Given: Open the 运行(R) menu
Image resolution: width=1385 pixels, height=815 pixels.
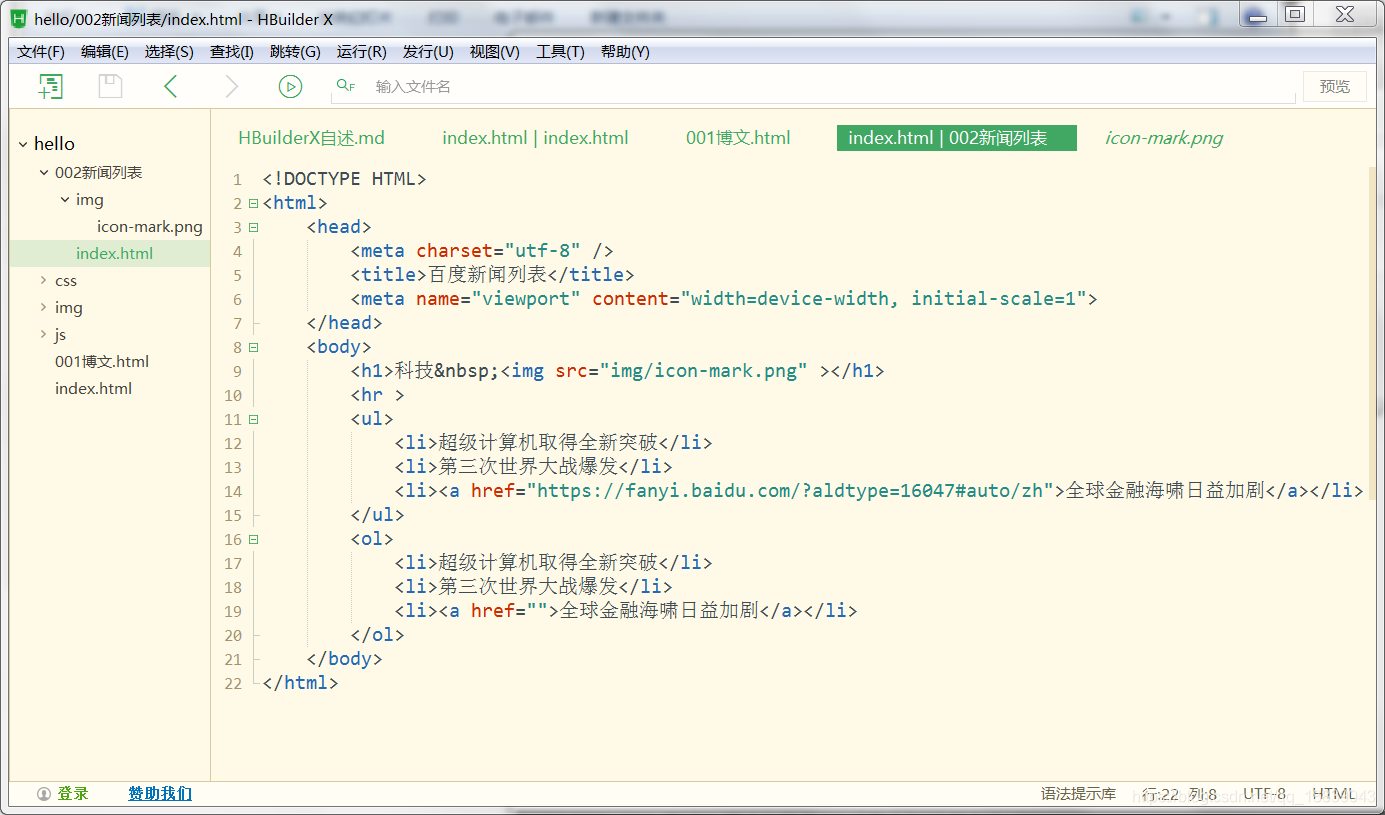Looking at the screenshot, I should [362, 52].
